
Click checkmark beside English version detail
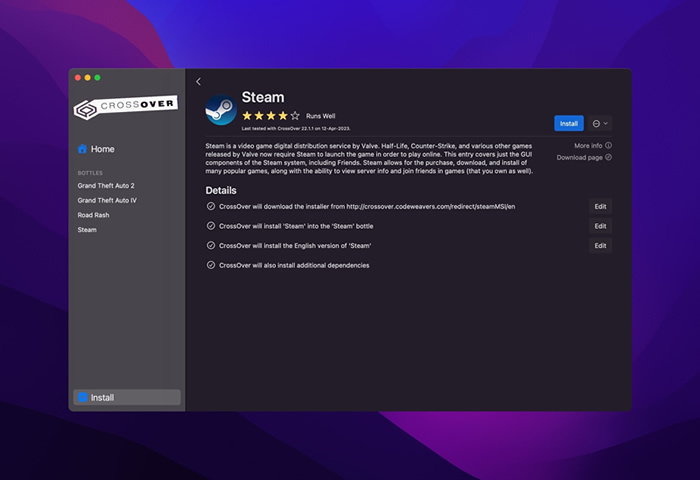tap(211, 246)
